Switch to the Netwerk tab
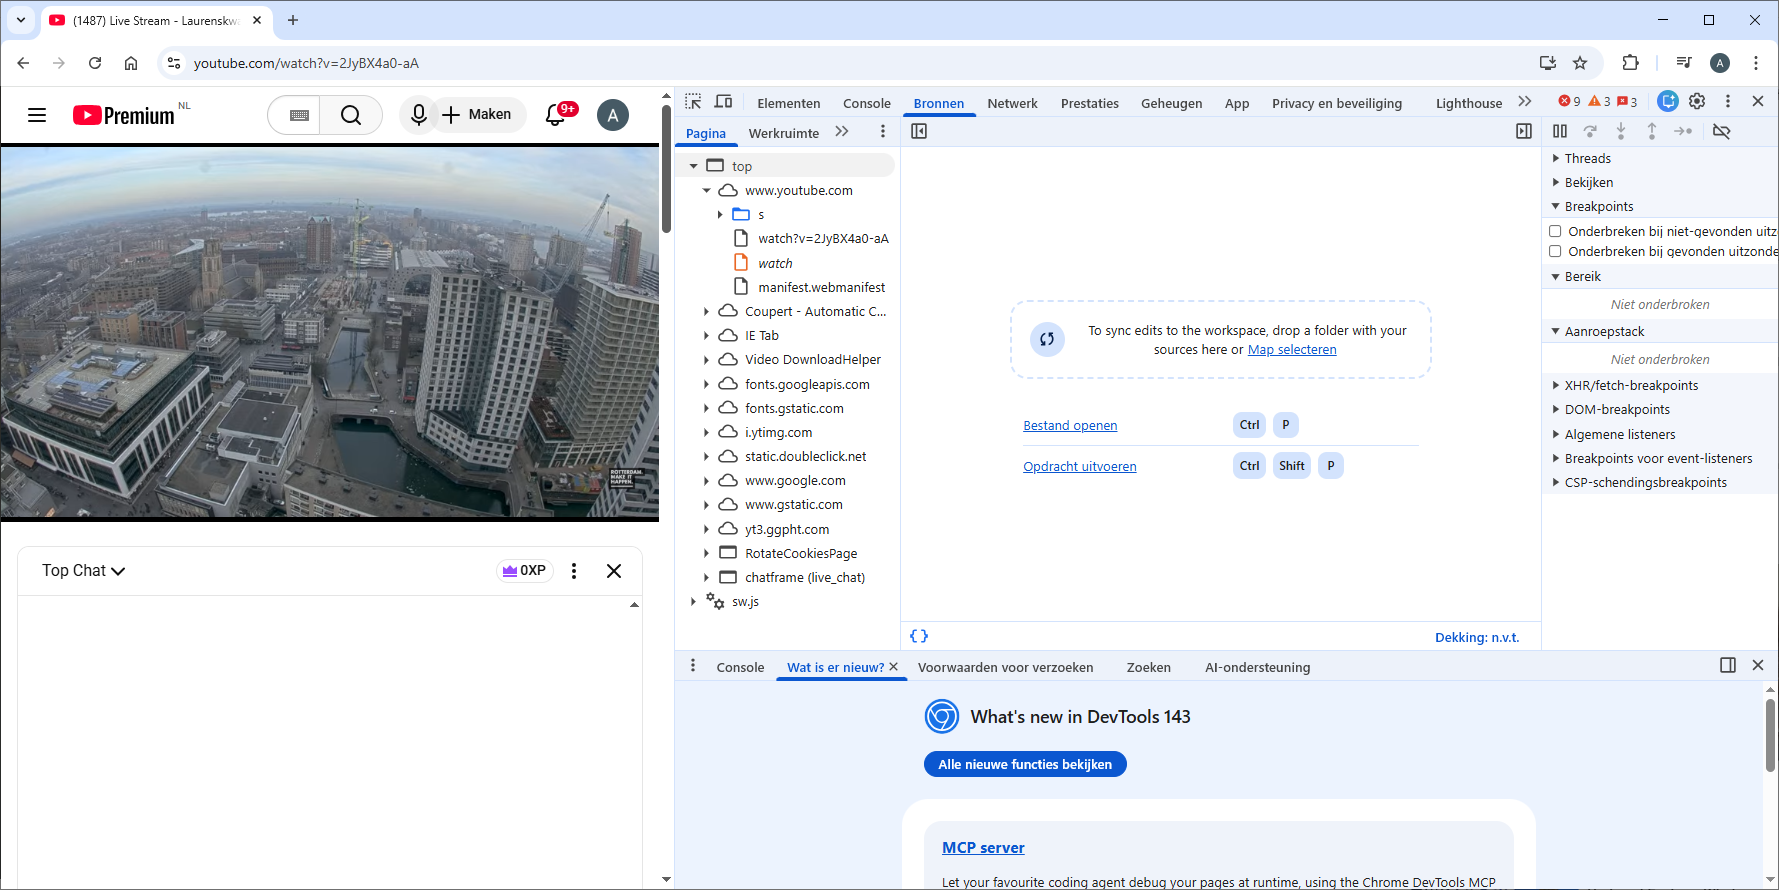 (x=1012, y=103)
